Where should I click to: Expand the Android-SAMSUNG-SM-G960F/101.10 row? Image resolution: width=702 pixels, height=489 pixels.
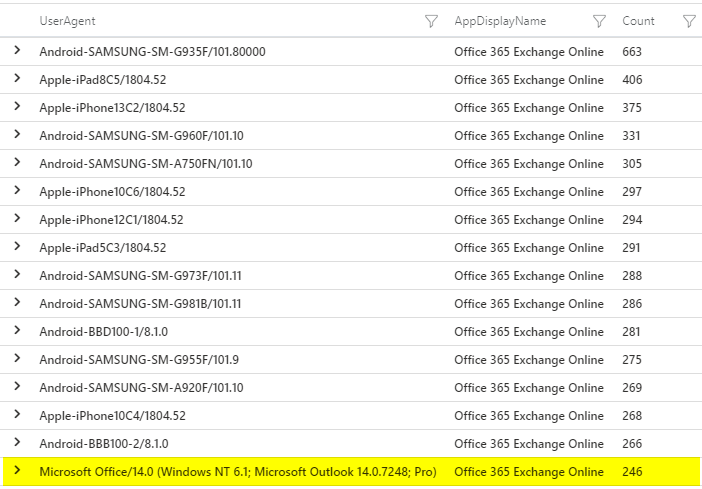[x=17, y=134]
